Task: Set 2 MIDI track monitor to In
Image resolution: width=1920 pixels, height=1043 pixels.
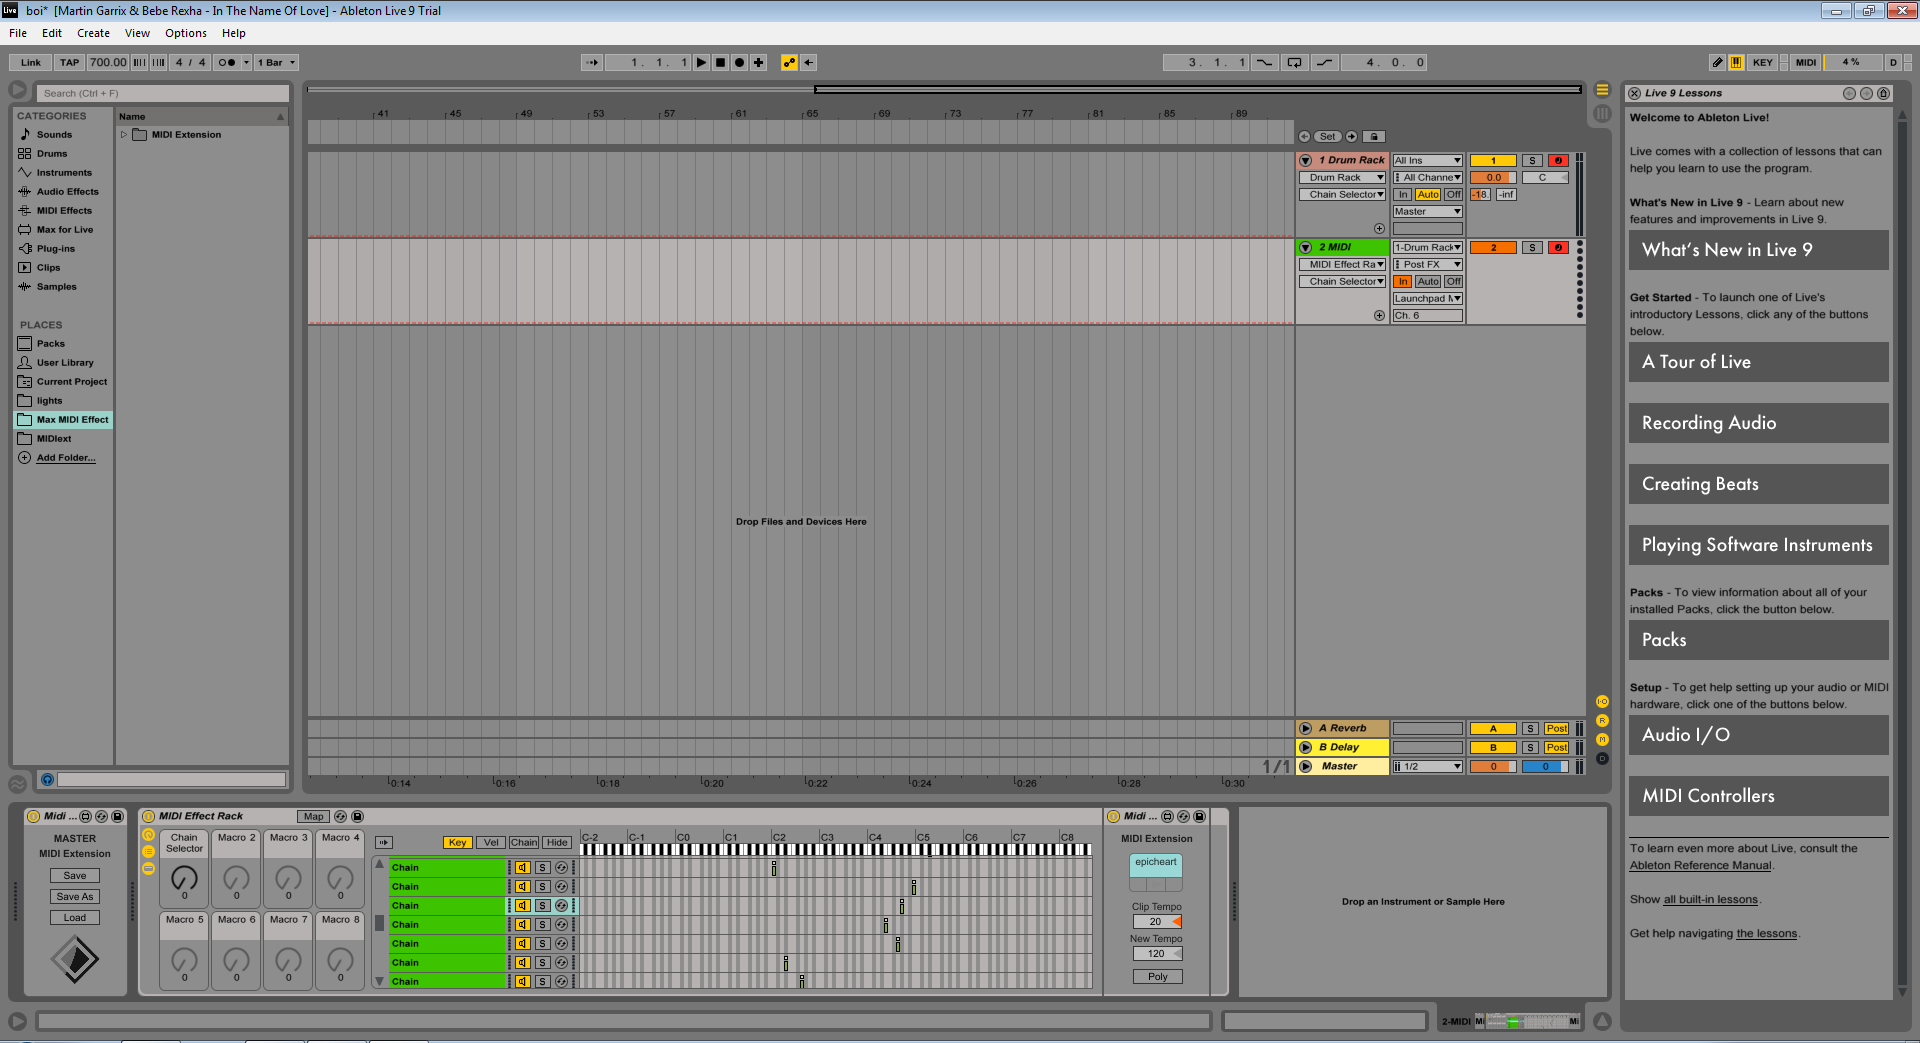Action: pyautogui.click(x=1403, y=281)
